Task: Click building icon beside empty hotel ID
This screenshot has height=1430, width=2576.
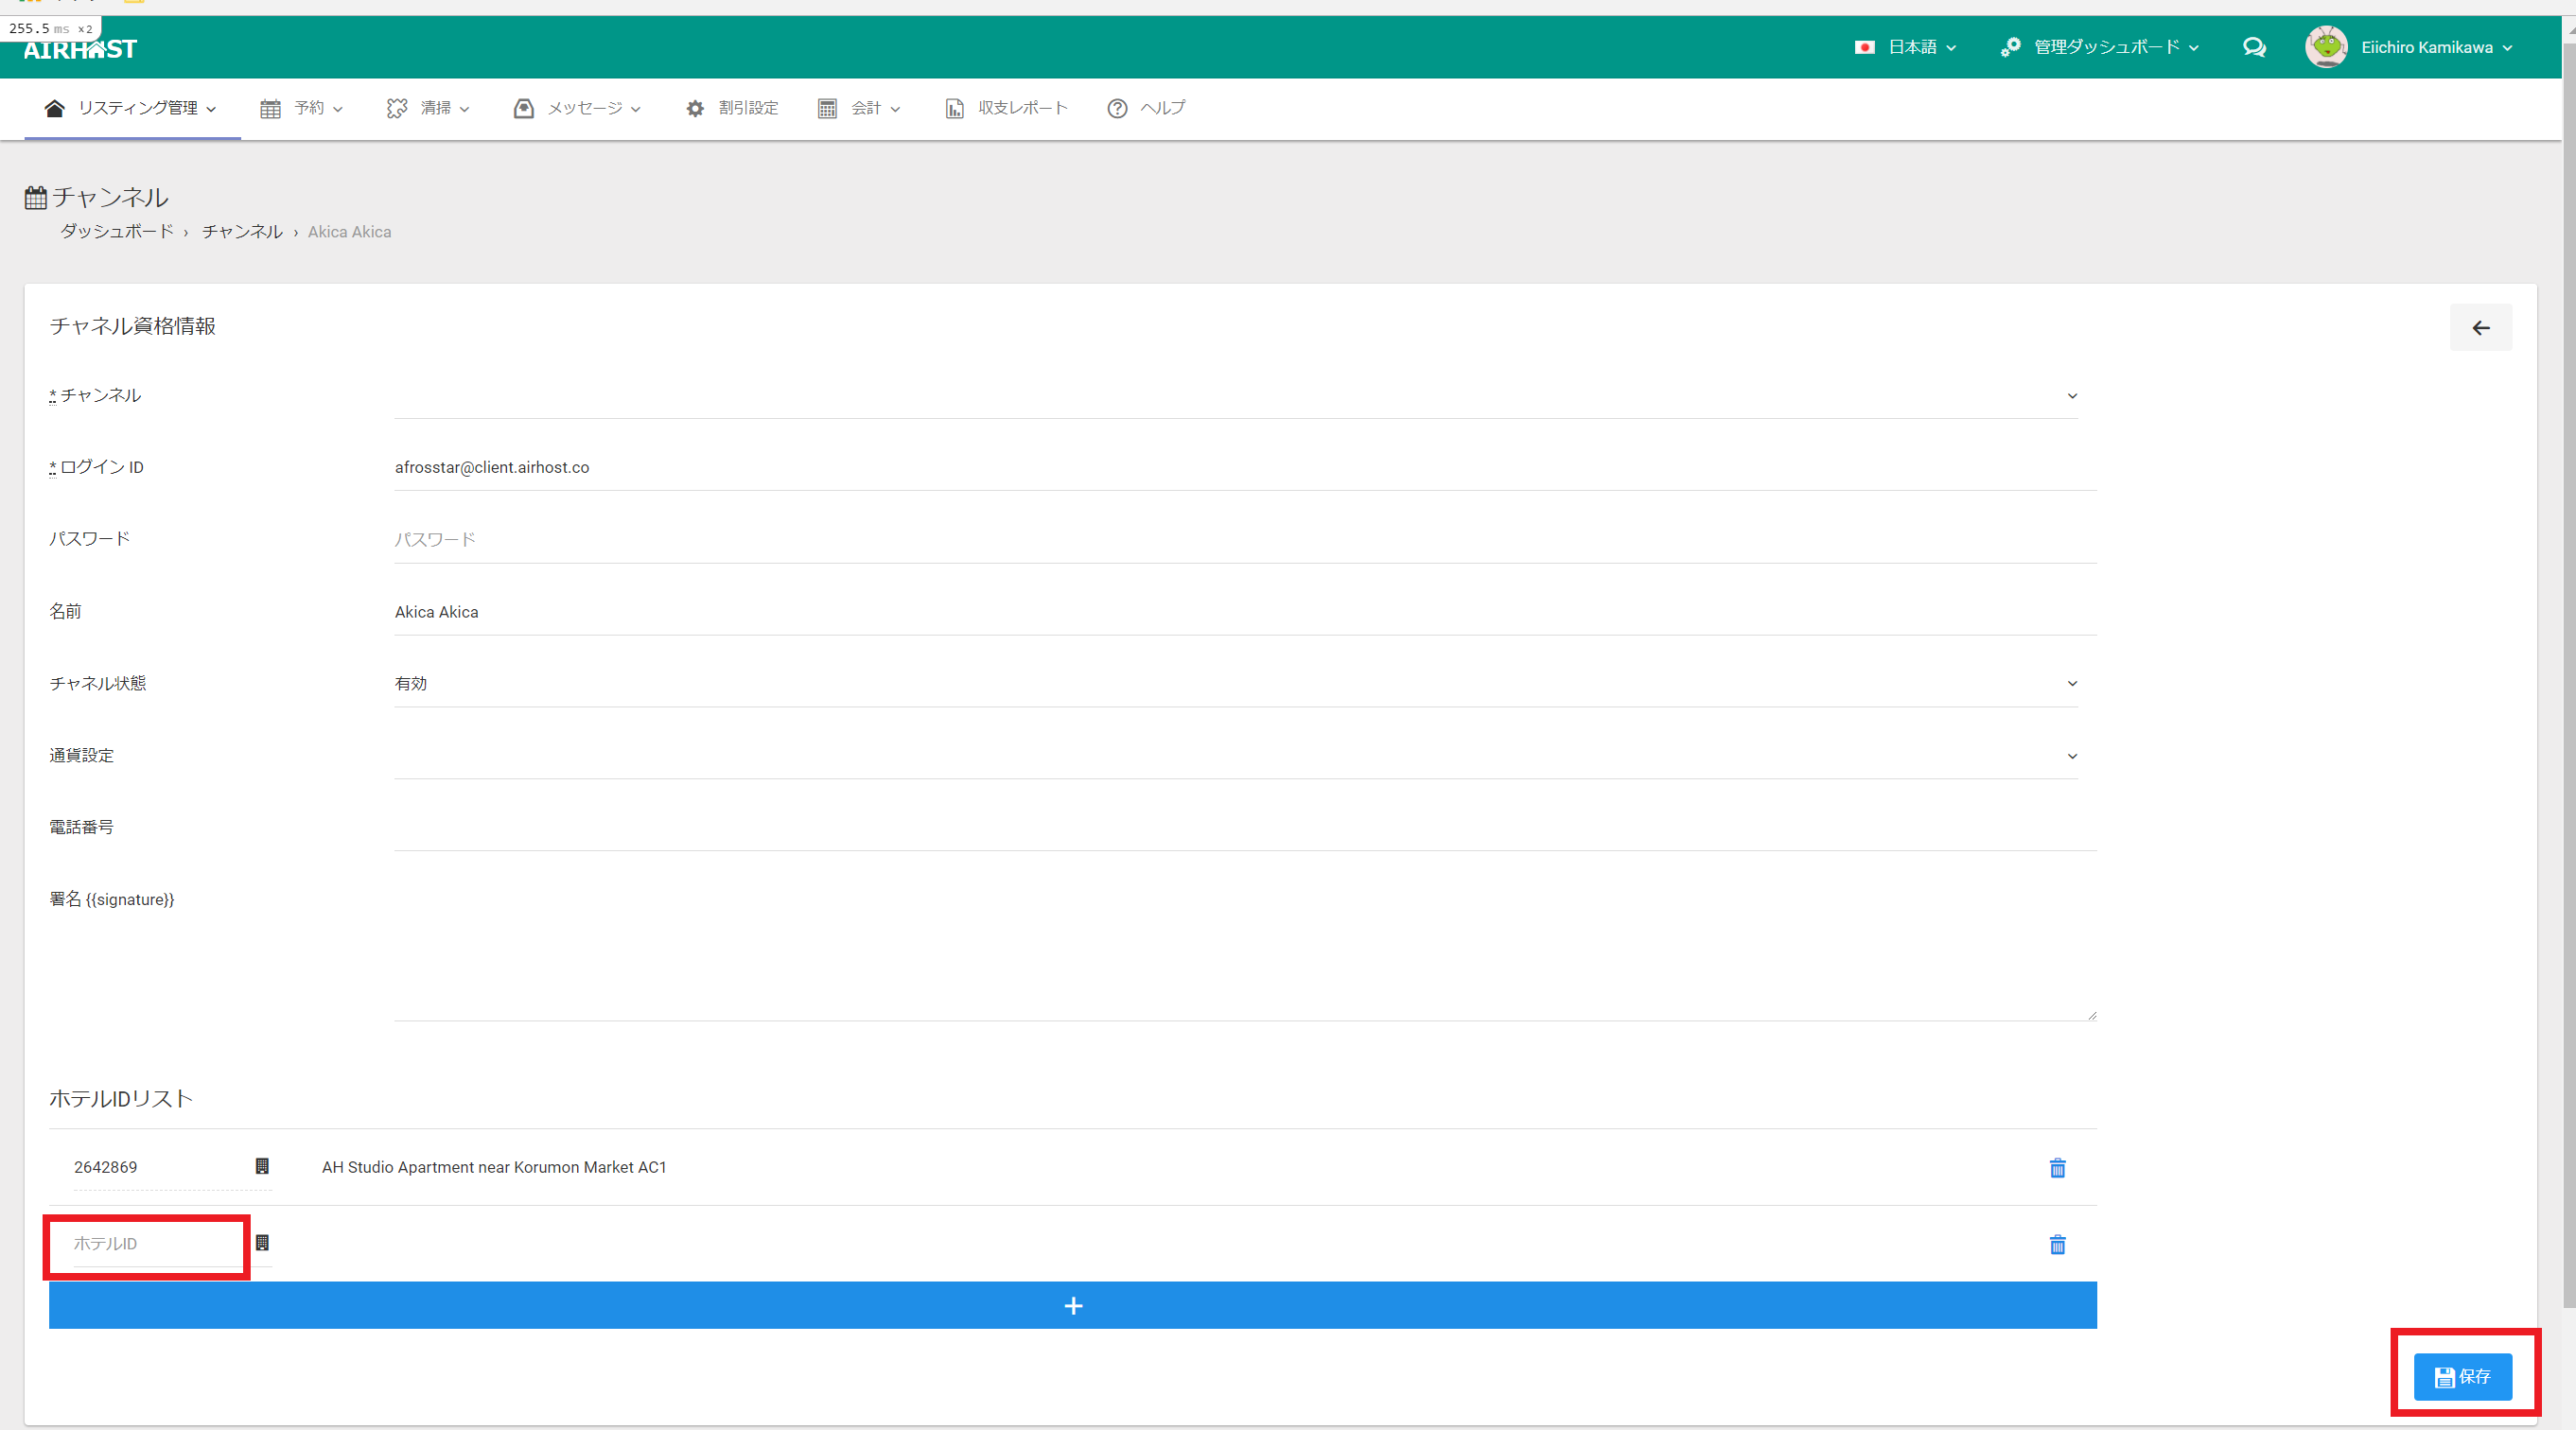Action: click(262, 1242)
